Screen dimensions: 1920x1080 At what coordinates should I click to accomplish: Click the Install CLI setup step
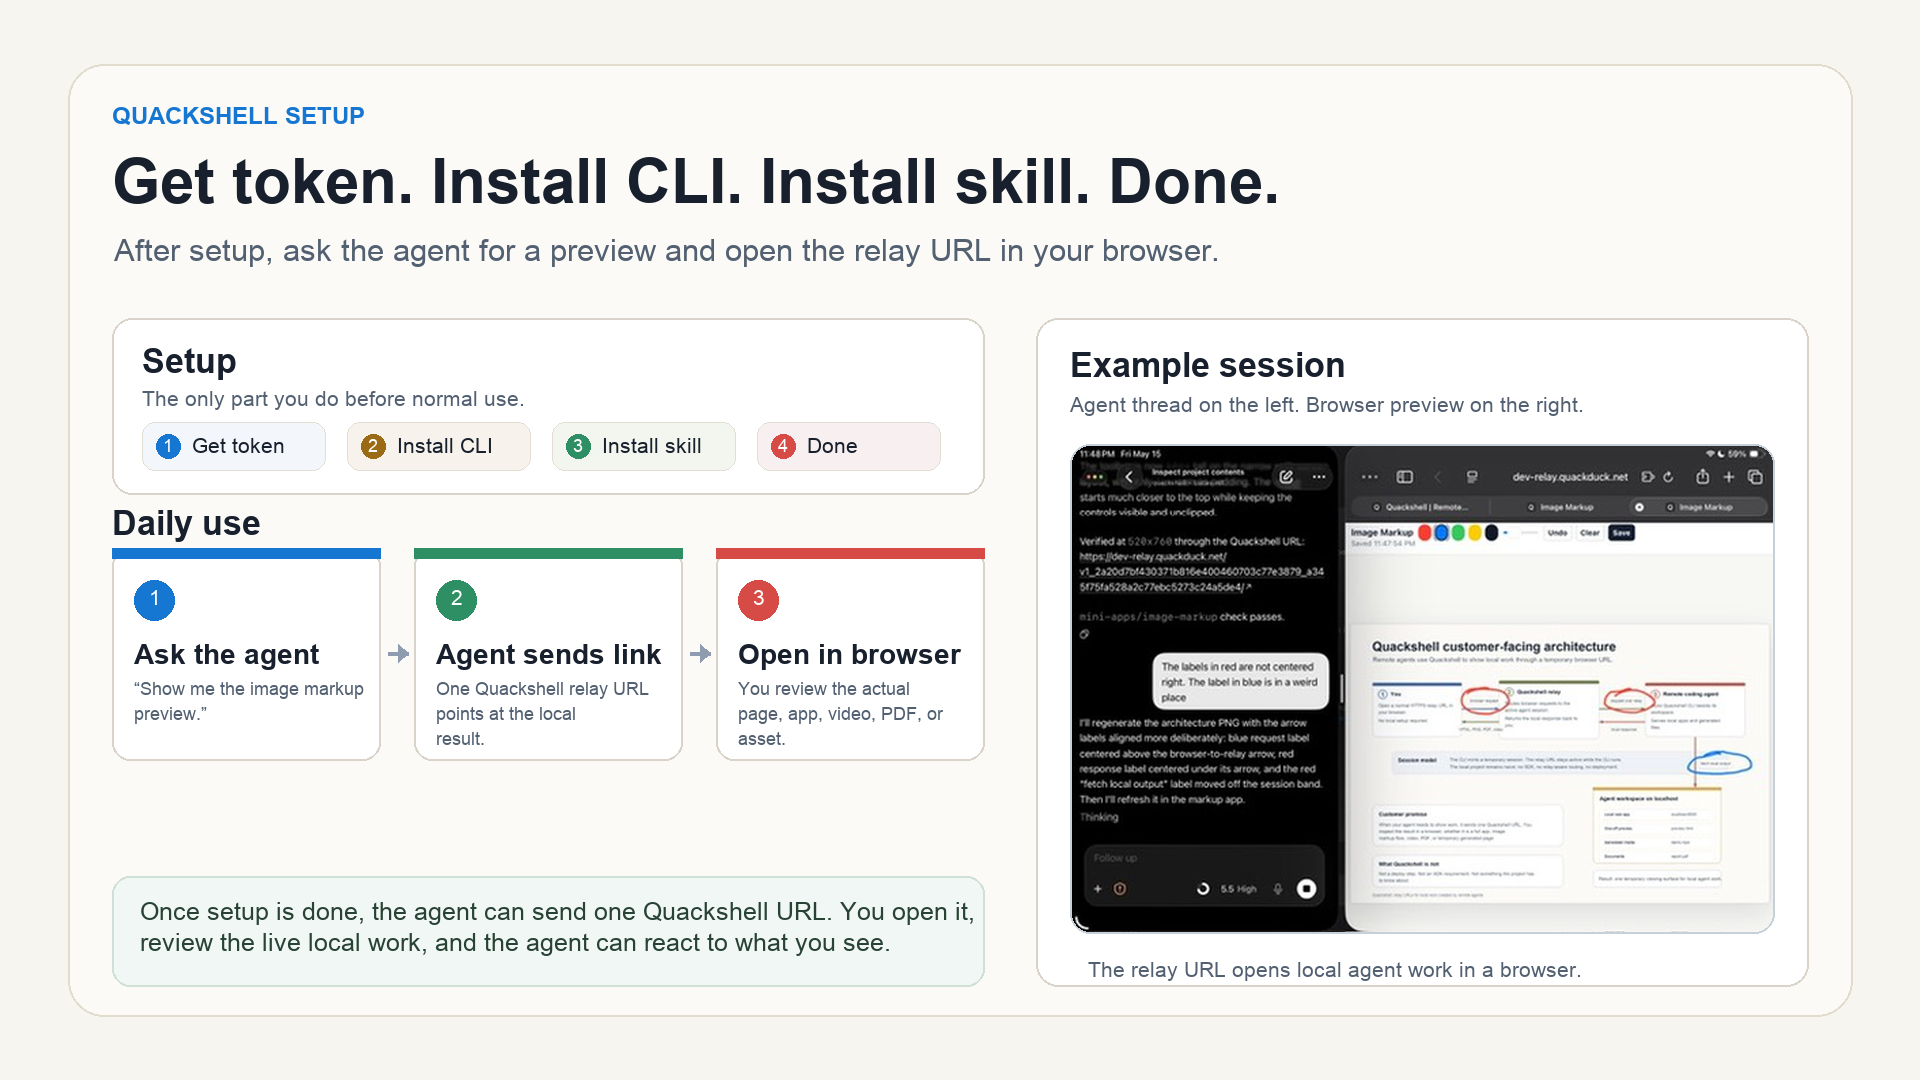[x=439, y=446]
